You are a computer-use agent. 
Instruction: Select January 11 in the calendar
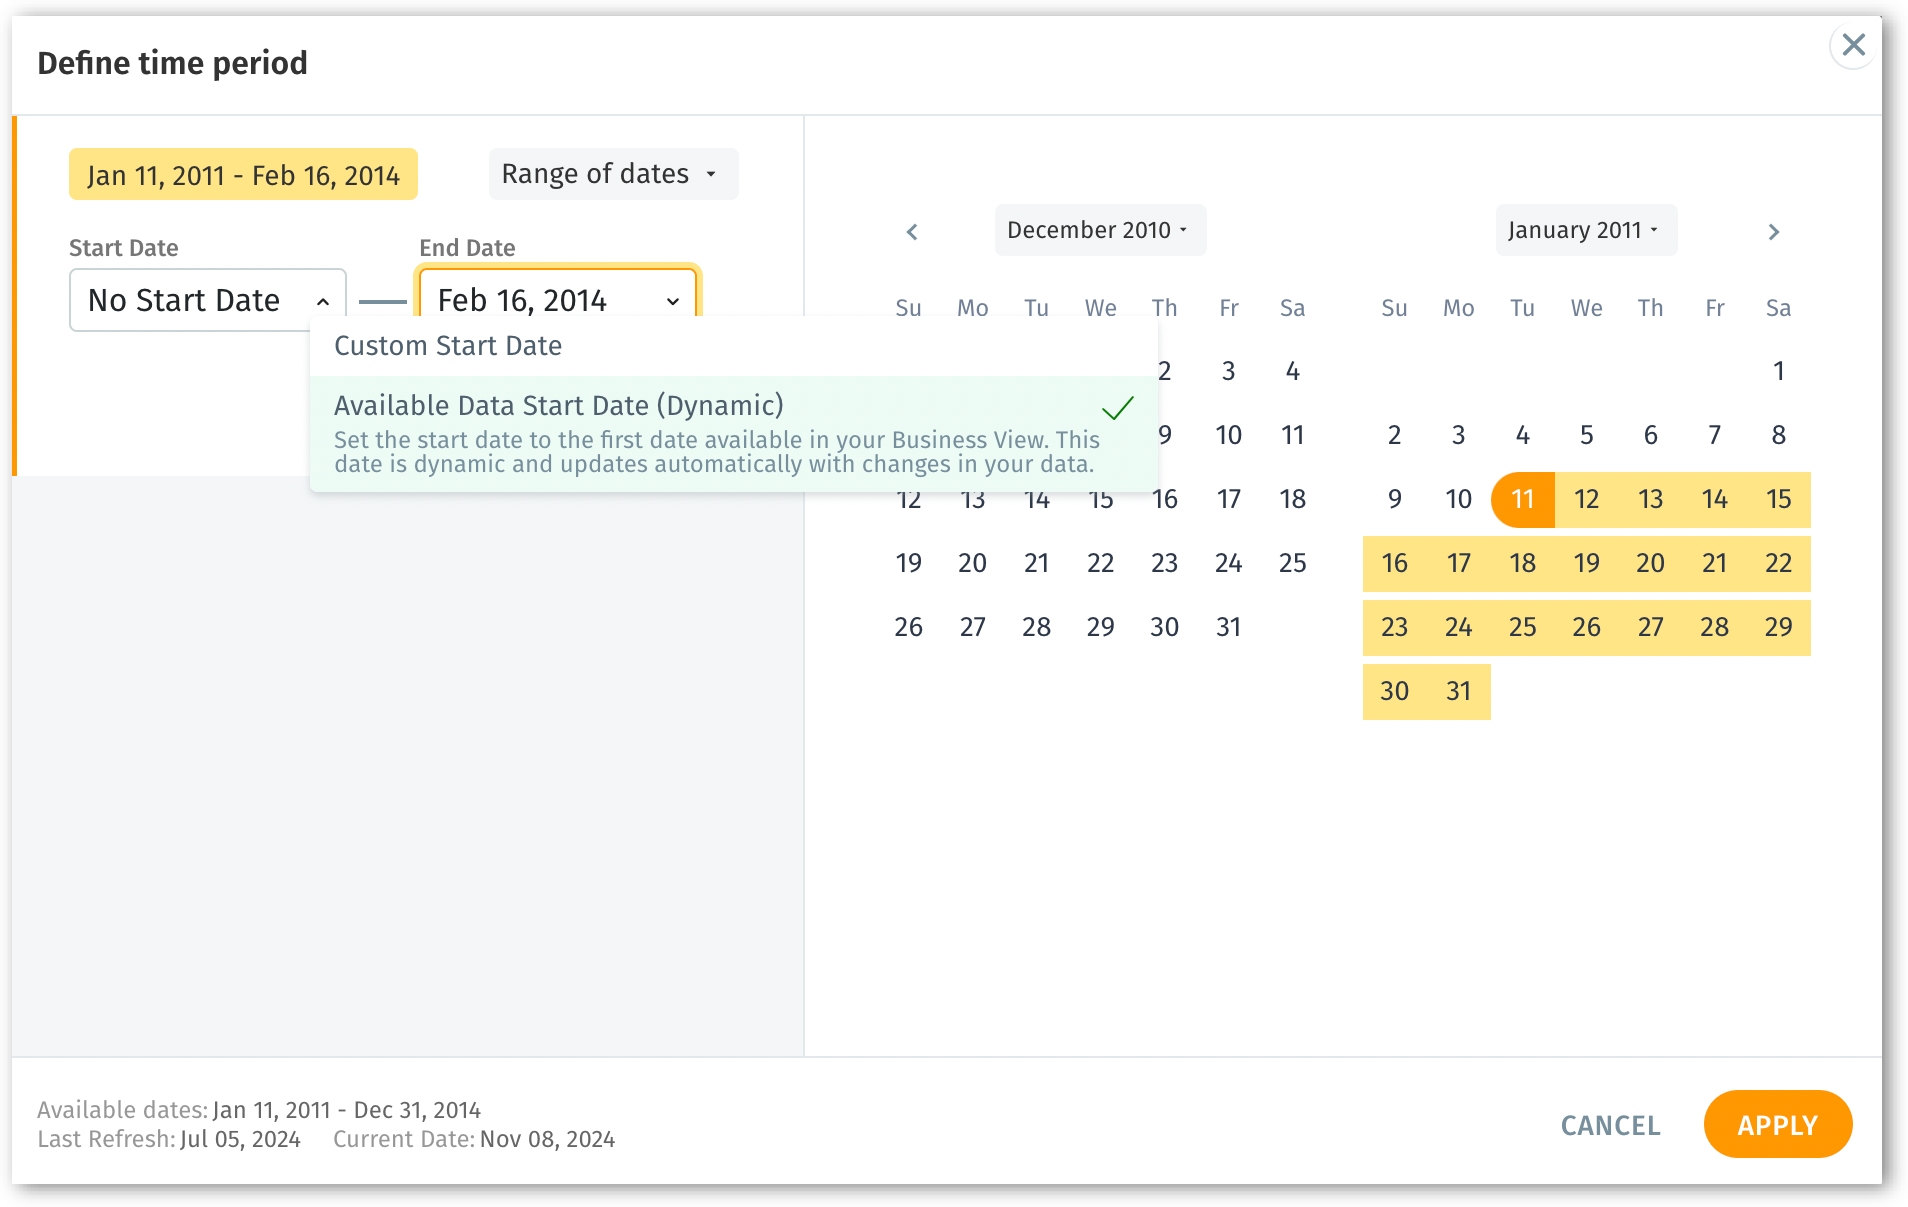point(1522,499)
